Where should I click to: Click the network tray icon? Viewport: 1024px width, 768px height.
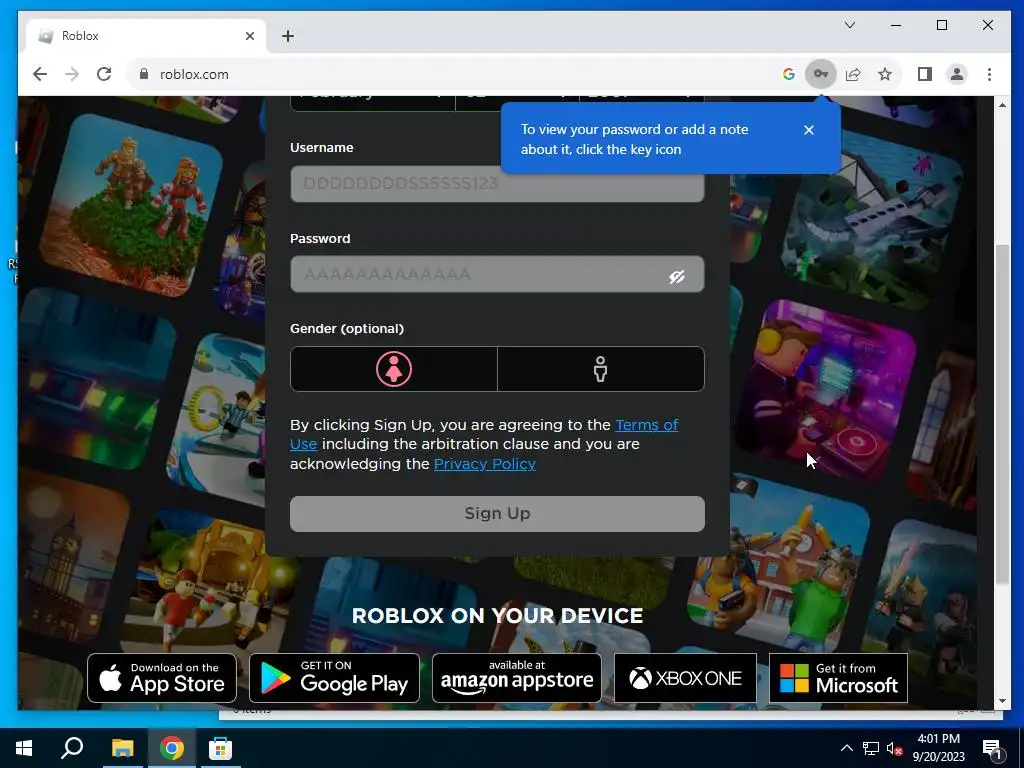coord(871,748)
